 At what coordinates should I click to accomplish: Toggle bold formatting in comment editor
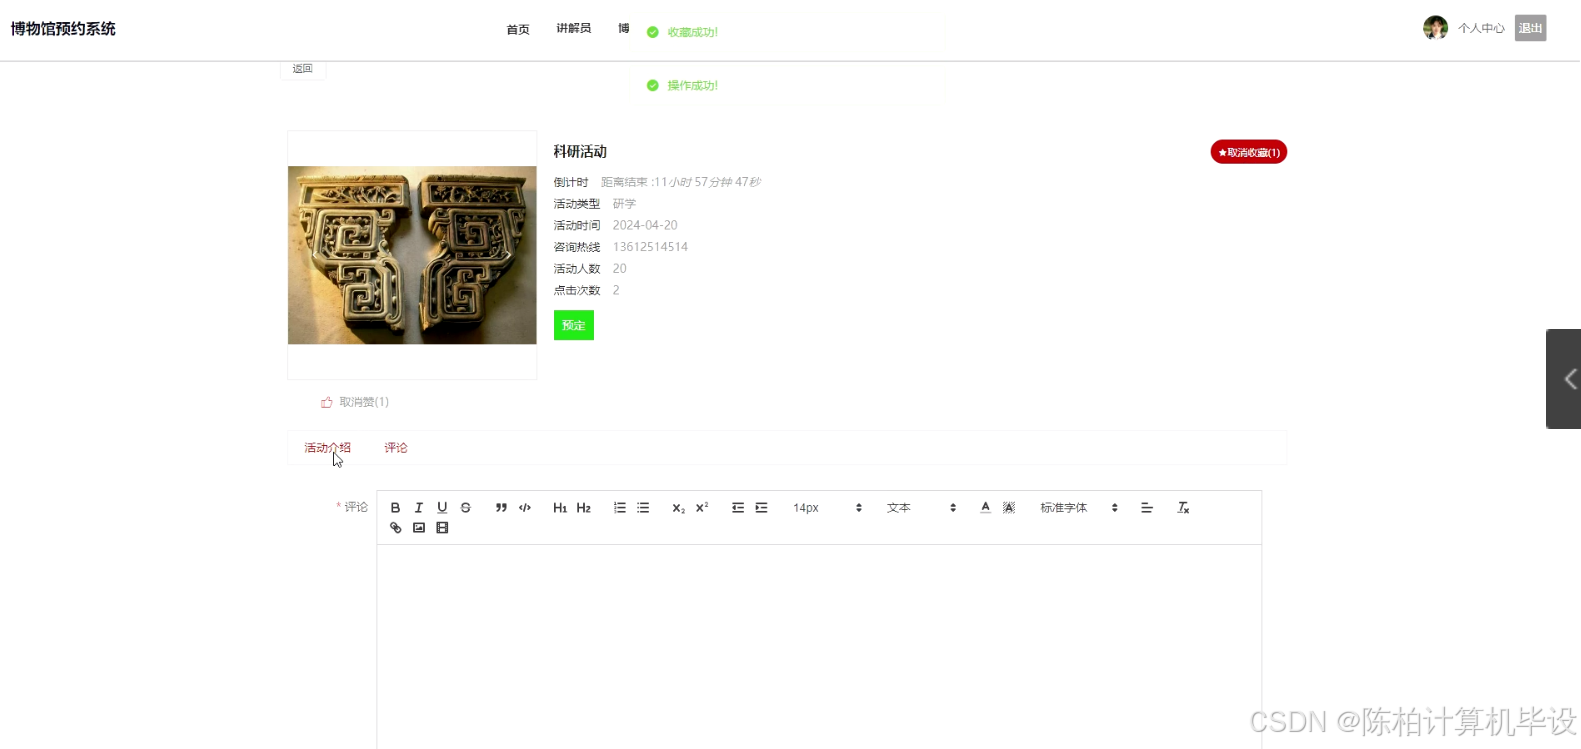click(395, 508)
